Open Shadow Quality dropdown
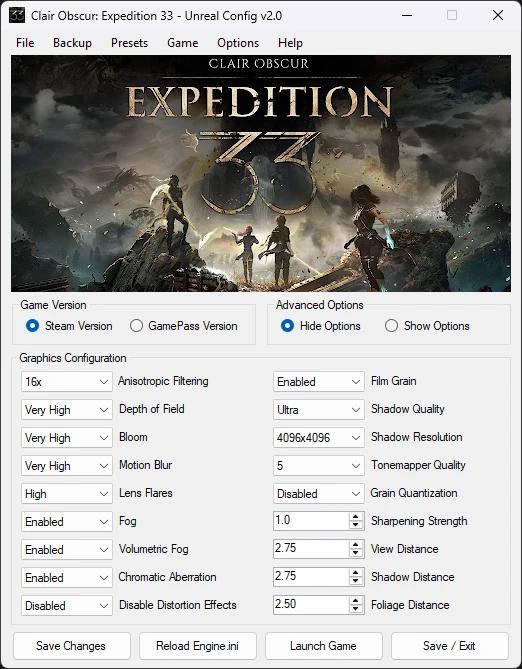Viewport: 522px width, 669px height. (319, 410)
